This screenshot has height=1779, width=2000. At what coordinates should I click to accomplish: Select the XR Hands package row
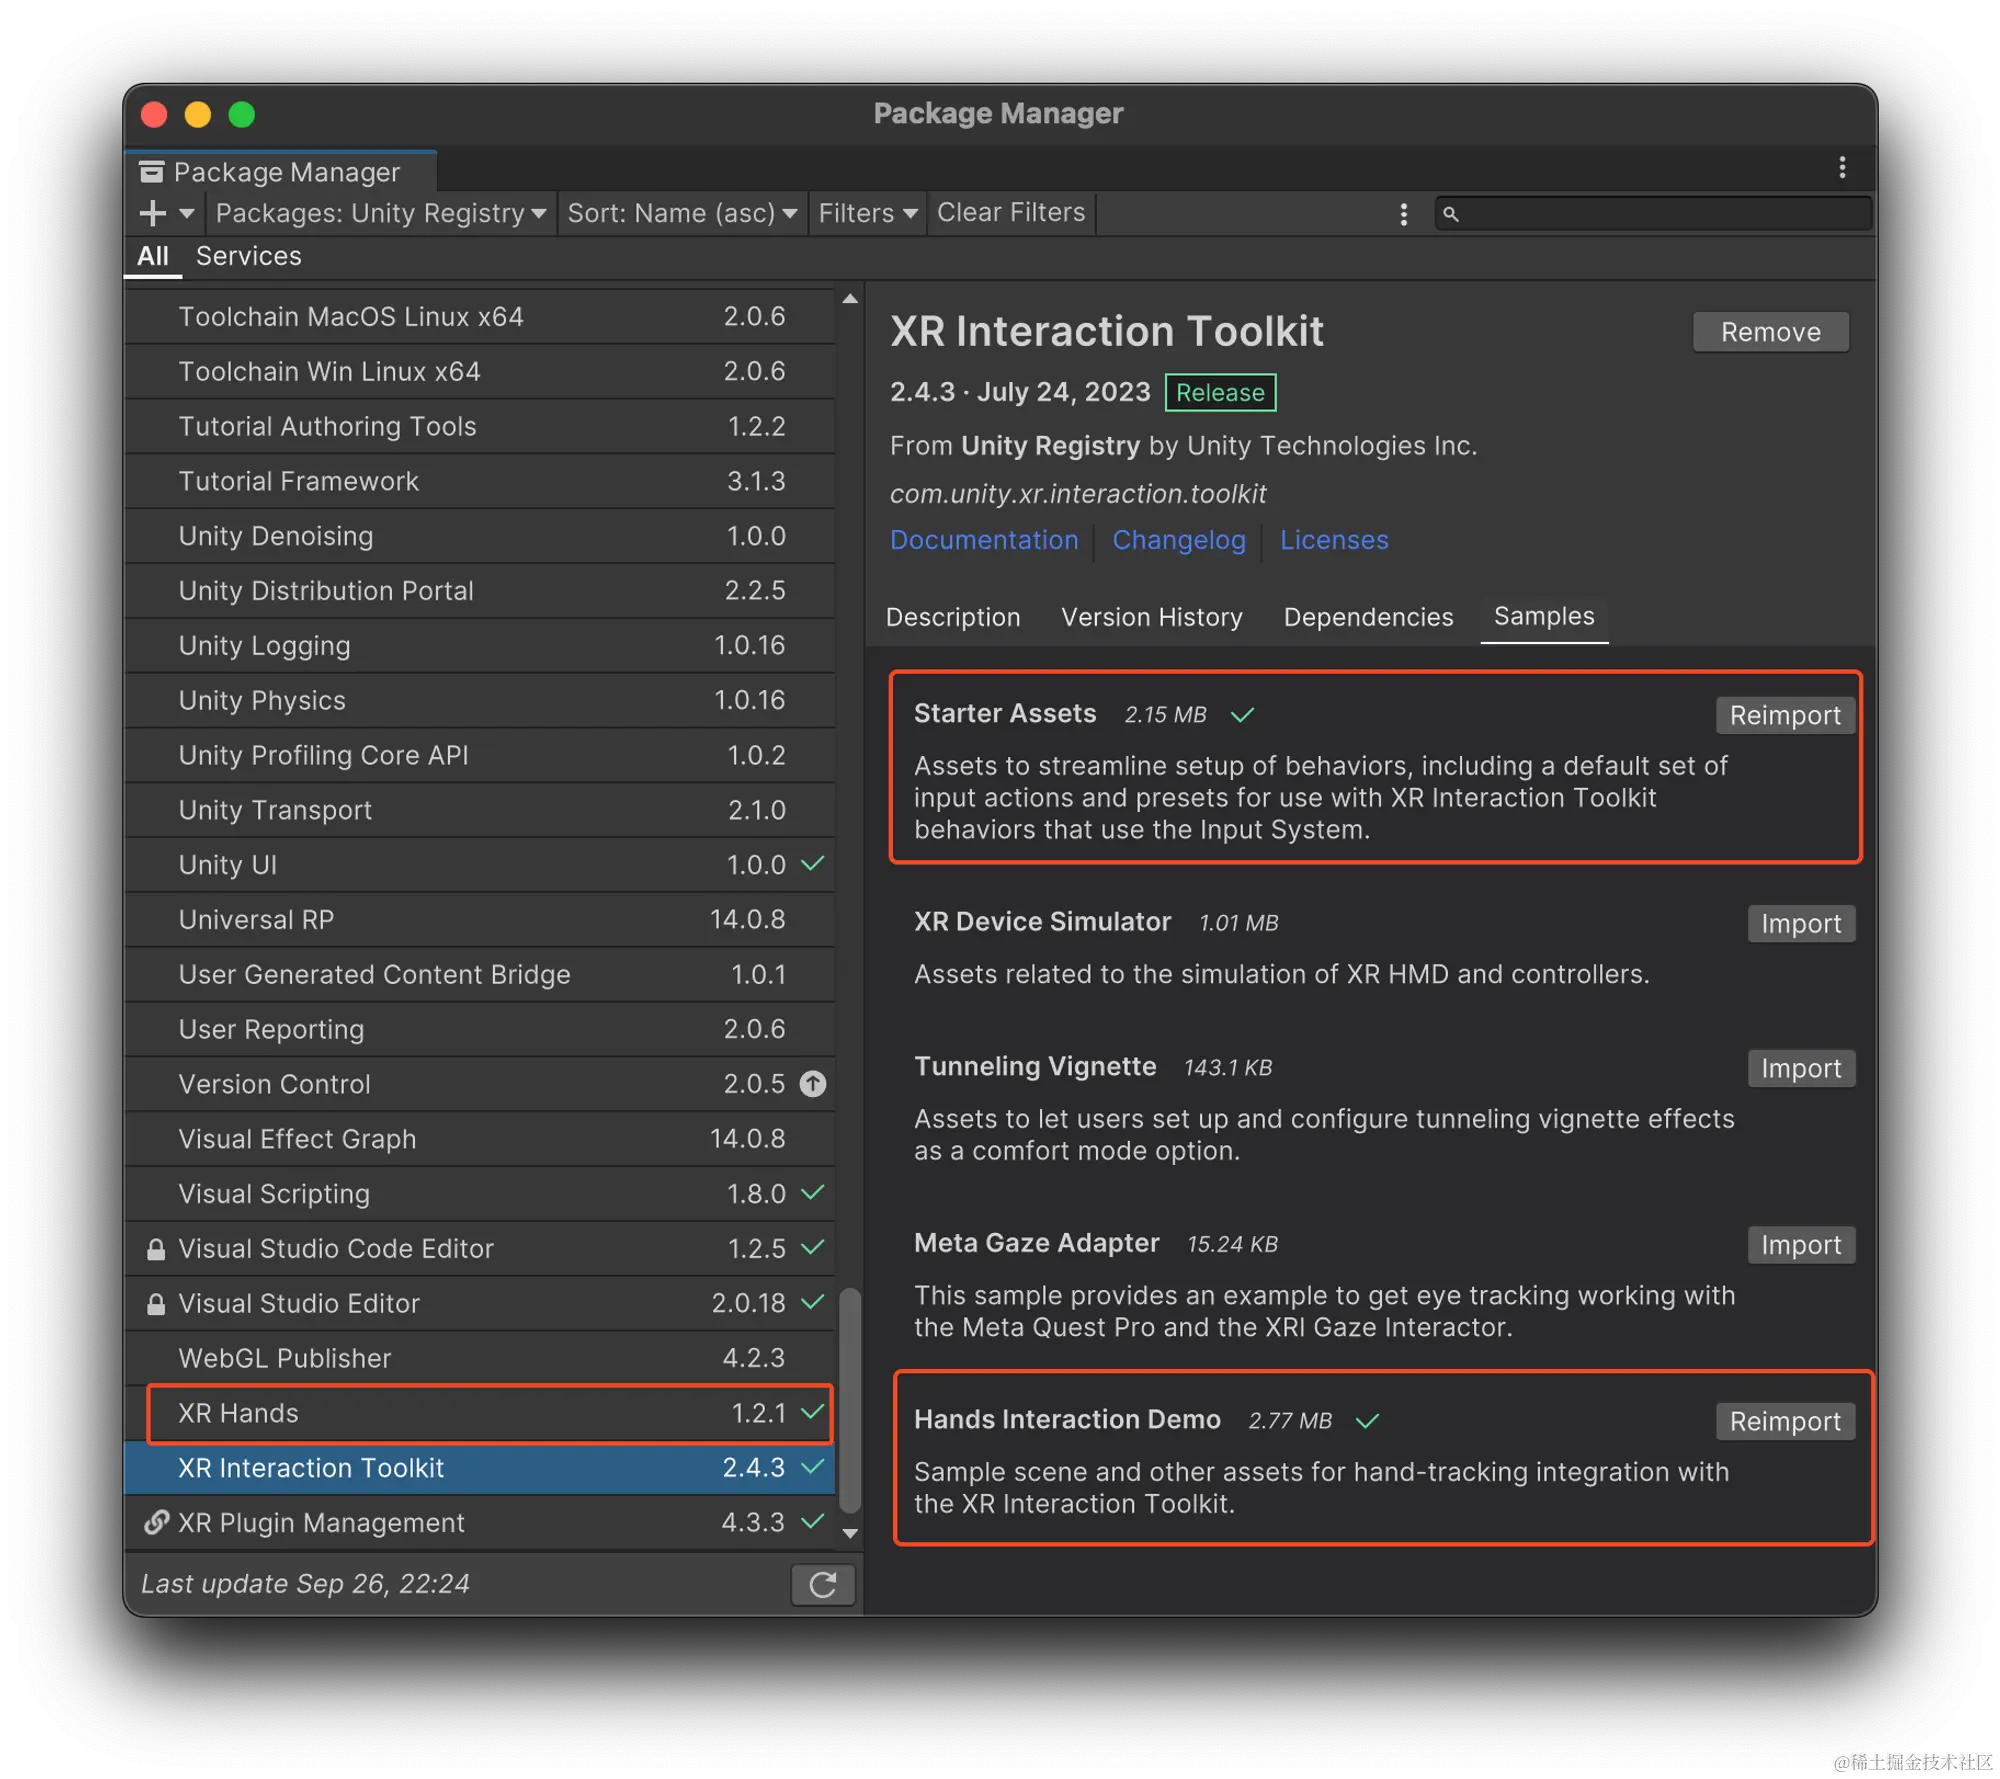tap(480, 1414)
